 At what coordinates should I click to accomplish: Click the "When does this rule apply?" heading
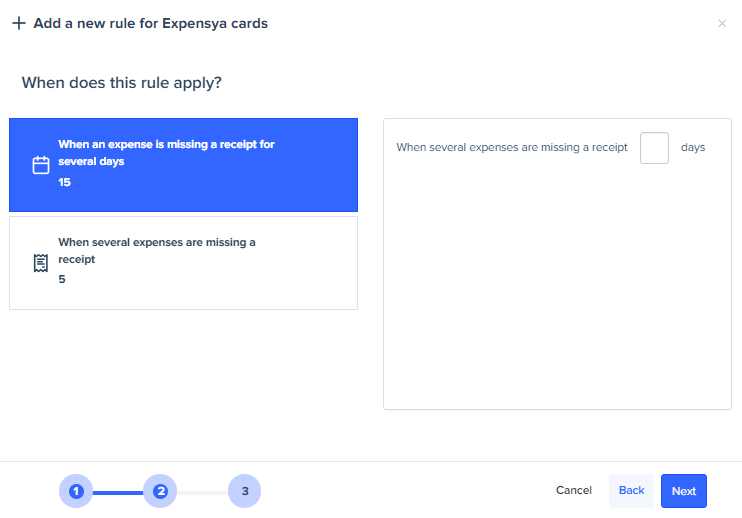121,82
